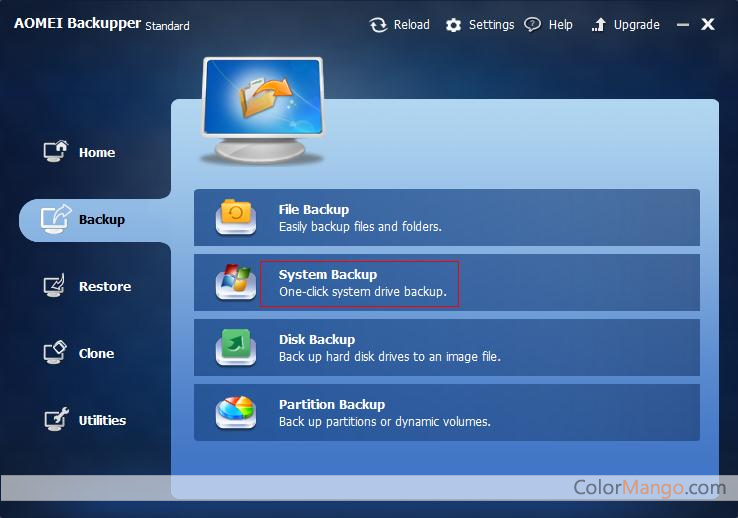Choose 'Easily backup files and folders' option
The image size is (738, 518).
click(x=360, y=227)
